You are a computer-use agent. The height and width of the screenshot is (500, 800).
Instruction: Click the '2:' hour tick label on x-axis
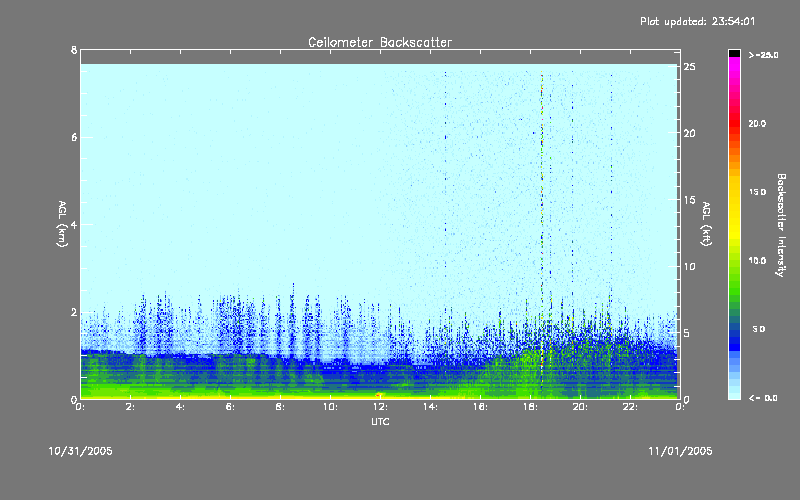pyautogui.click(x=131, y=407)
